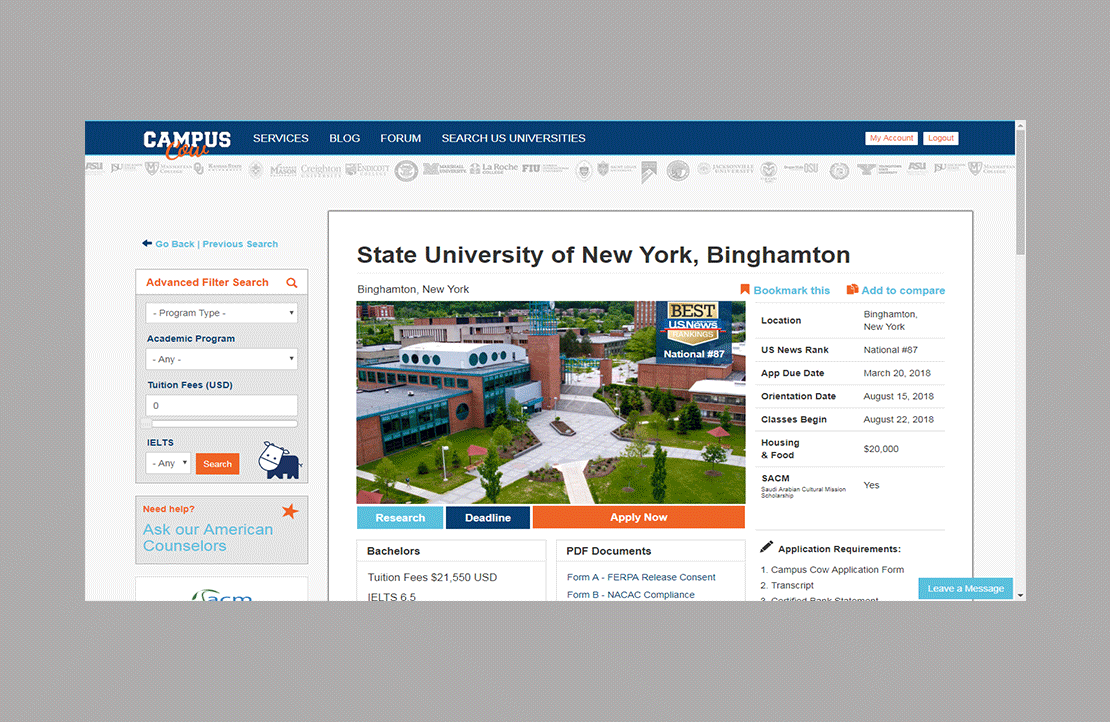The image size is (1110, 722).
Task: Click the campus aerial photo
Action: click(550, 402)
